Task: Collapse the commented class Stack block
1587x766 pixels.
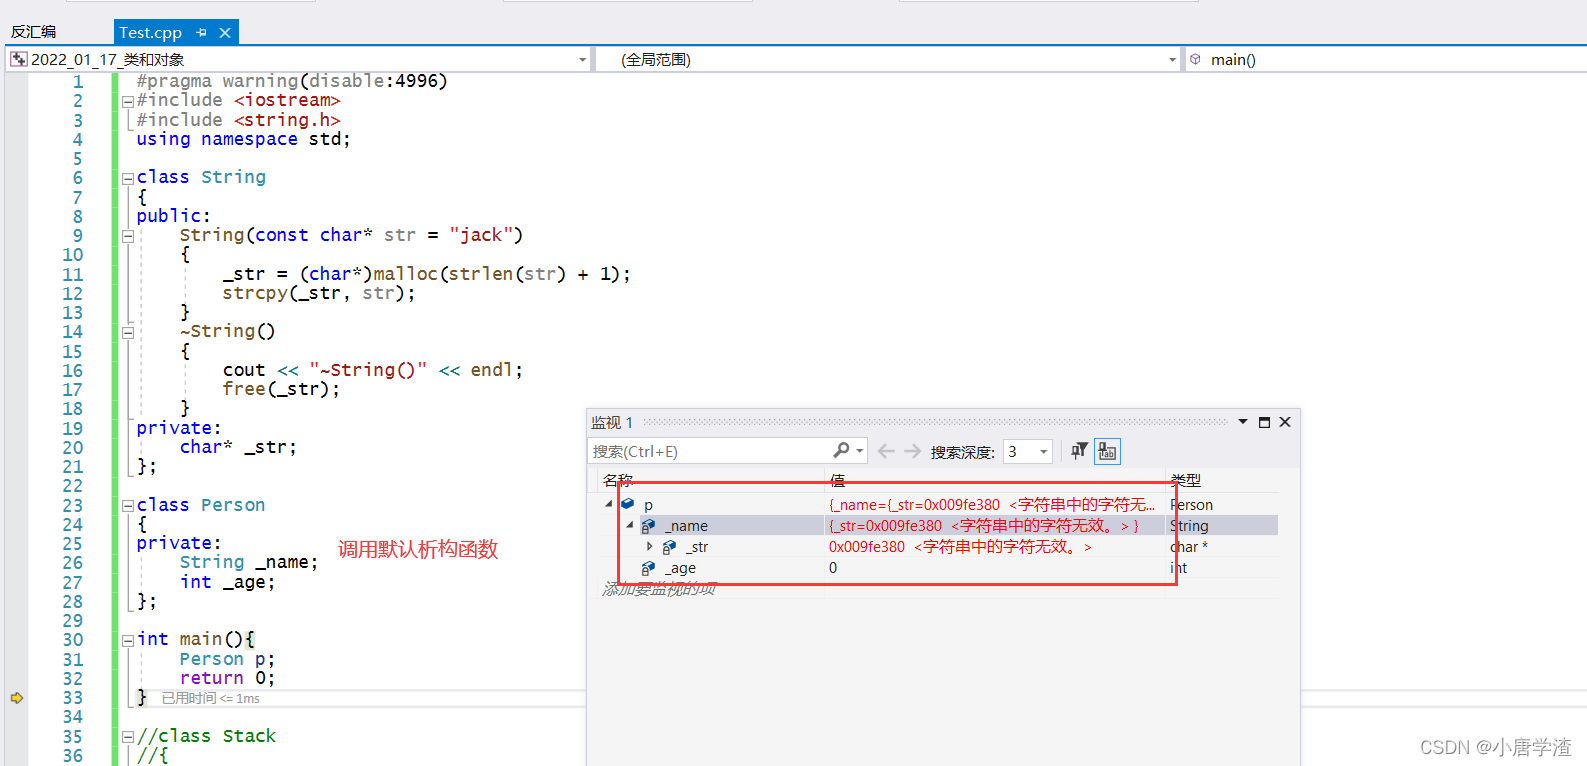Action: 128,737
